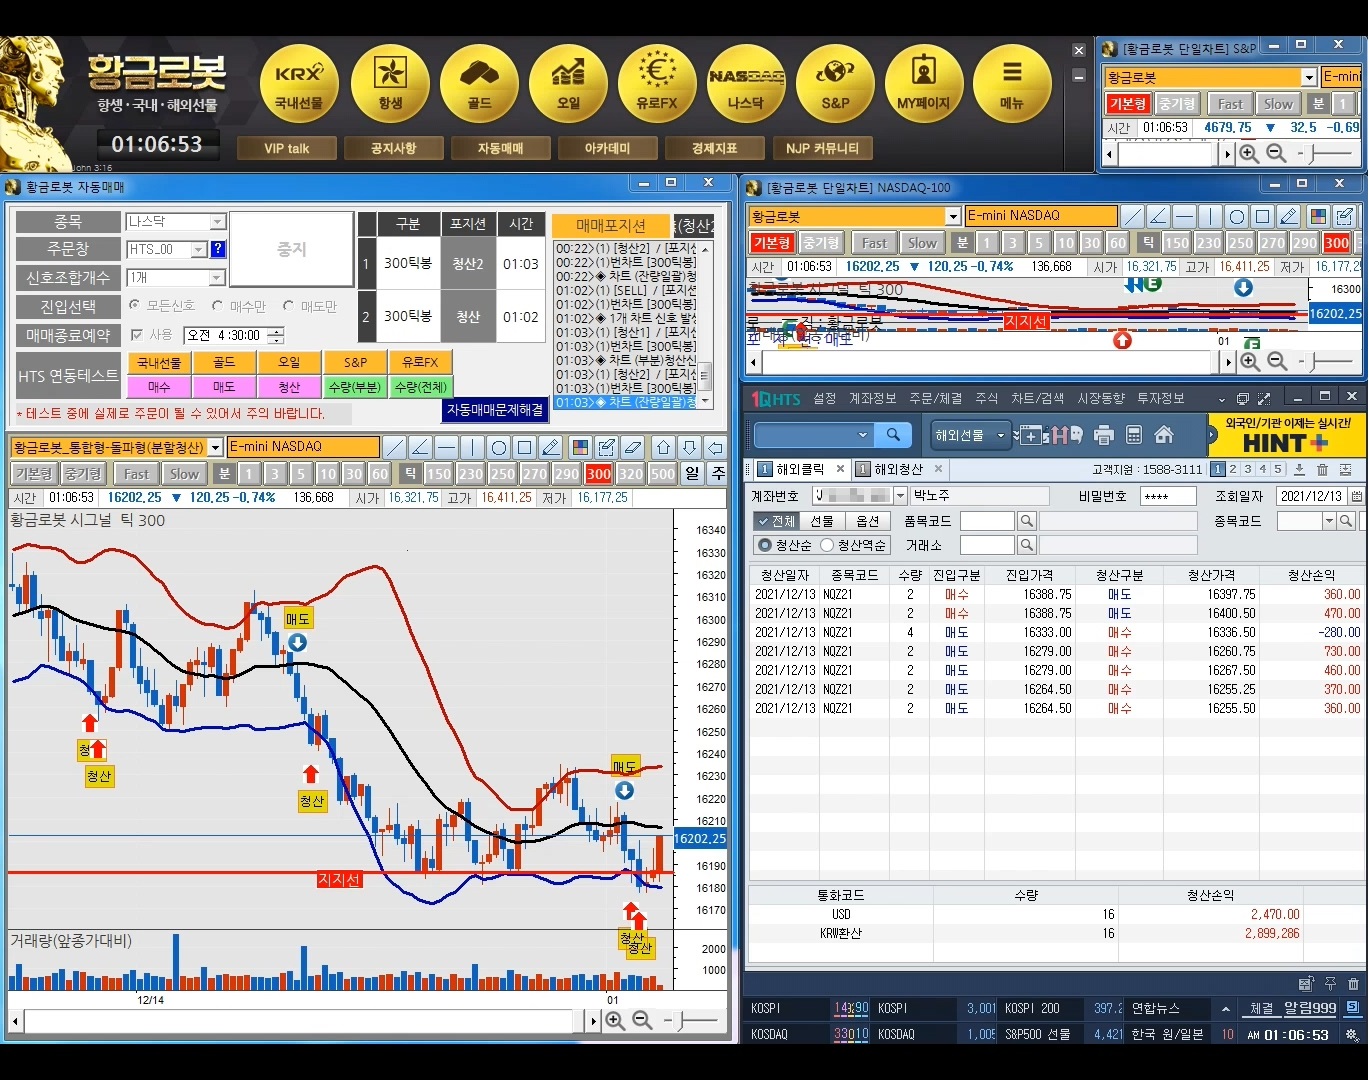Select the rectangle drawing tool in main chart
The image size is (1370, 1080).
(525, 447)
